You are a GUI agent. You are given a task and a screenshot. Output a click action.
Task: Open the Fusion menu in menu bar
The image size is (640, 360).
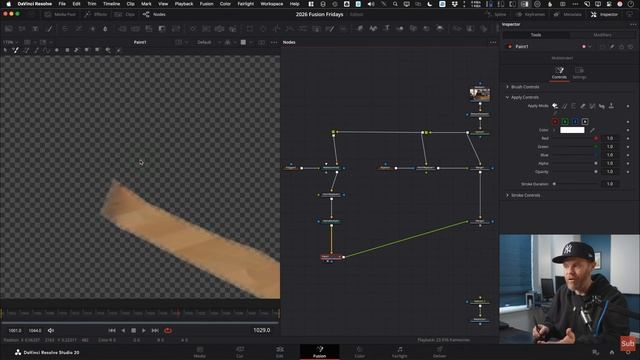(206, 4)
